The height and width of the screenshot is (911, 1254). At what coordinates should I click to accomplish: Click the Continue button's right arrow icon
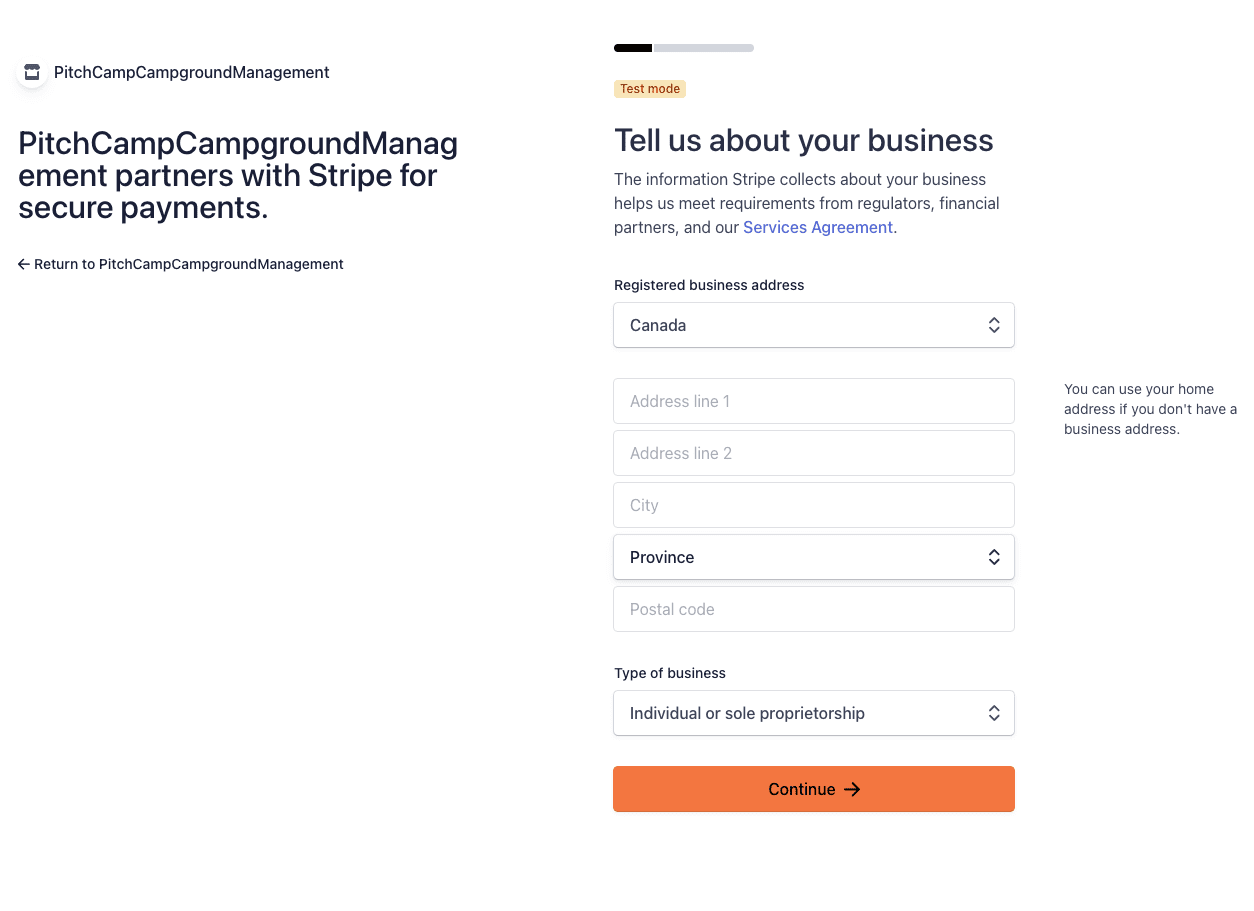click(852, 789)
